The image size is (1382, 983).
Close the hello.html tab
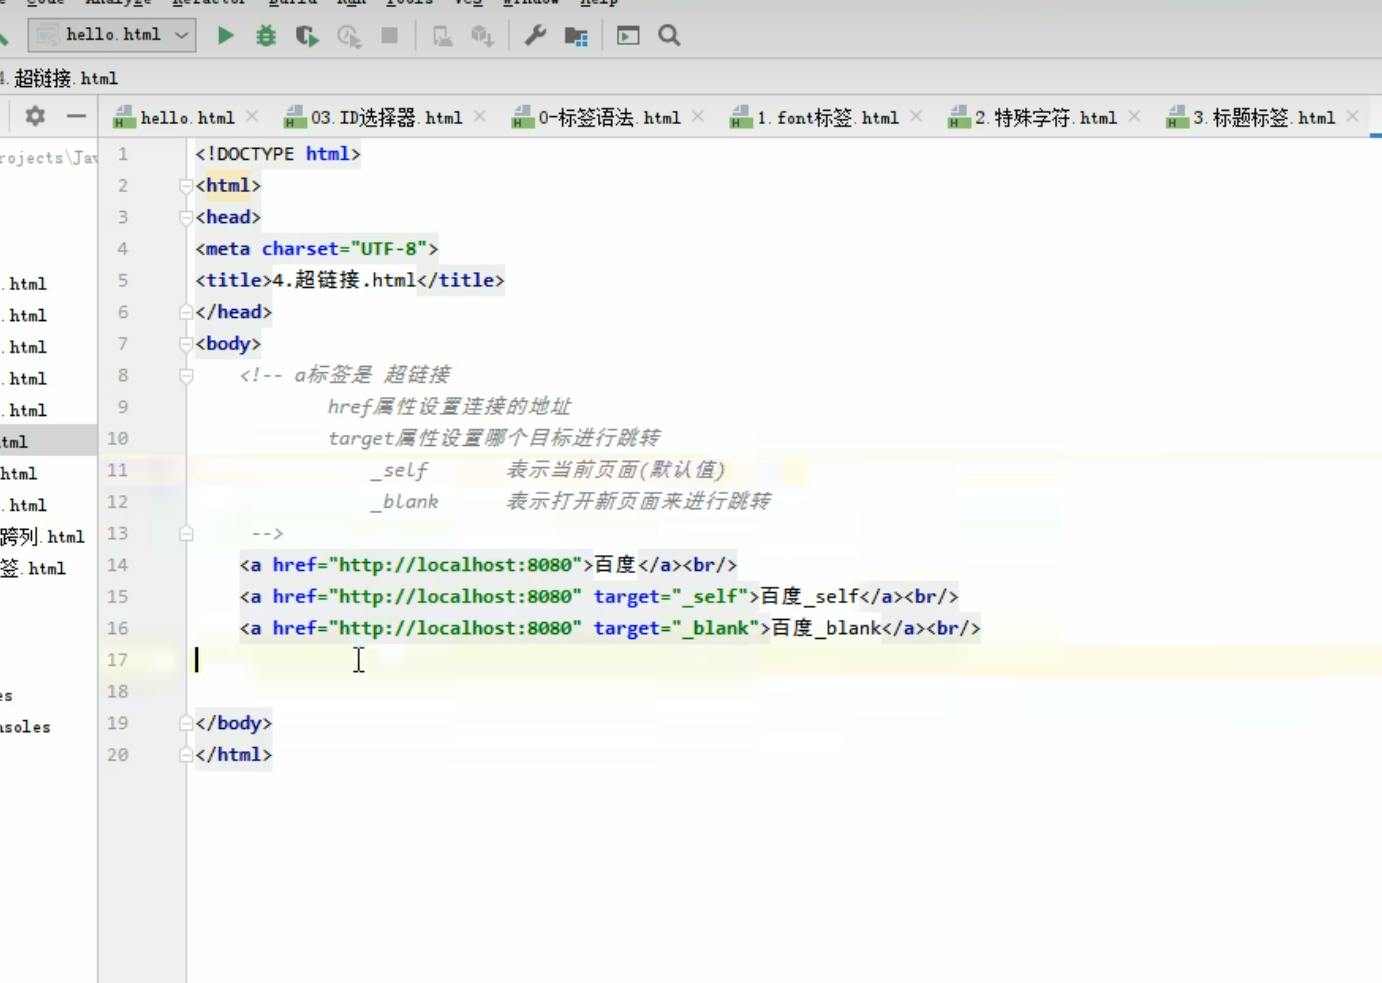tap(252, 117)
